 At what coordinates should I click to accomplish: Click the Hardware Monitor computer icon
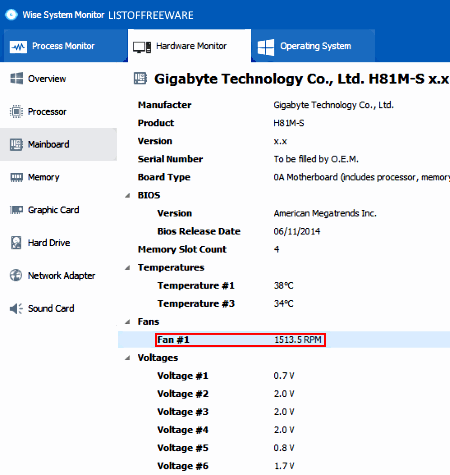tap(142, 47)
